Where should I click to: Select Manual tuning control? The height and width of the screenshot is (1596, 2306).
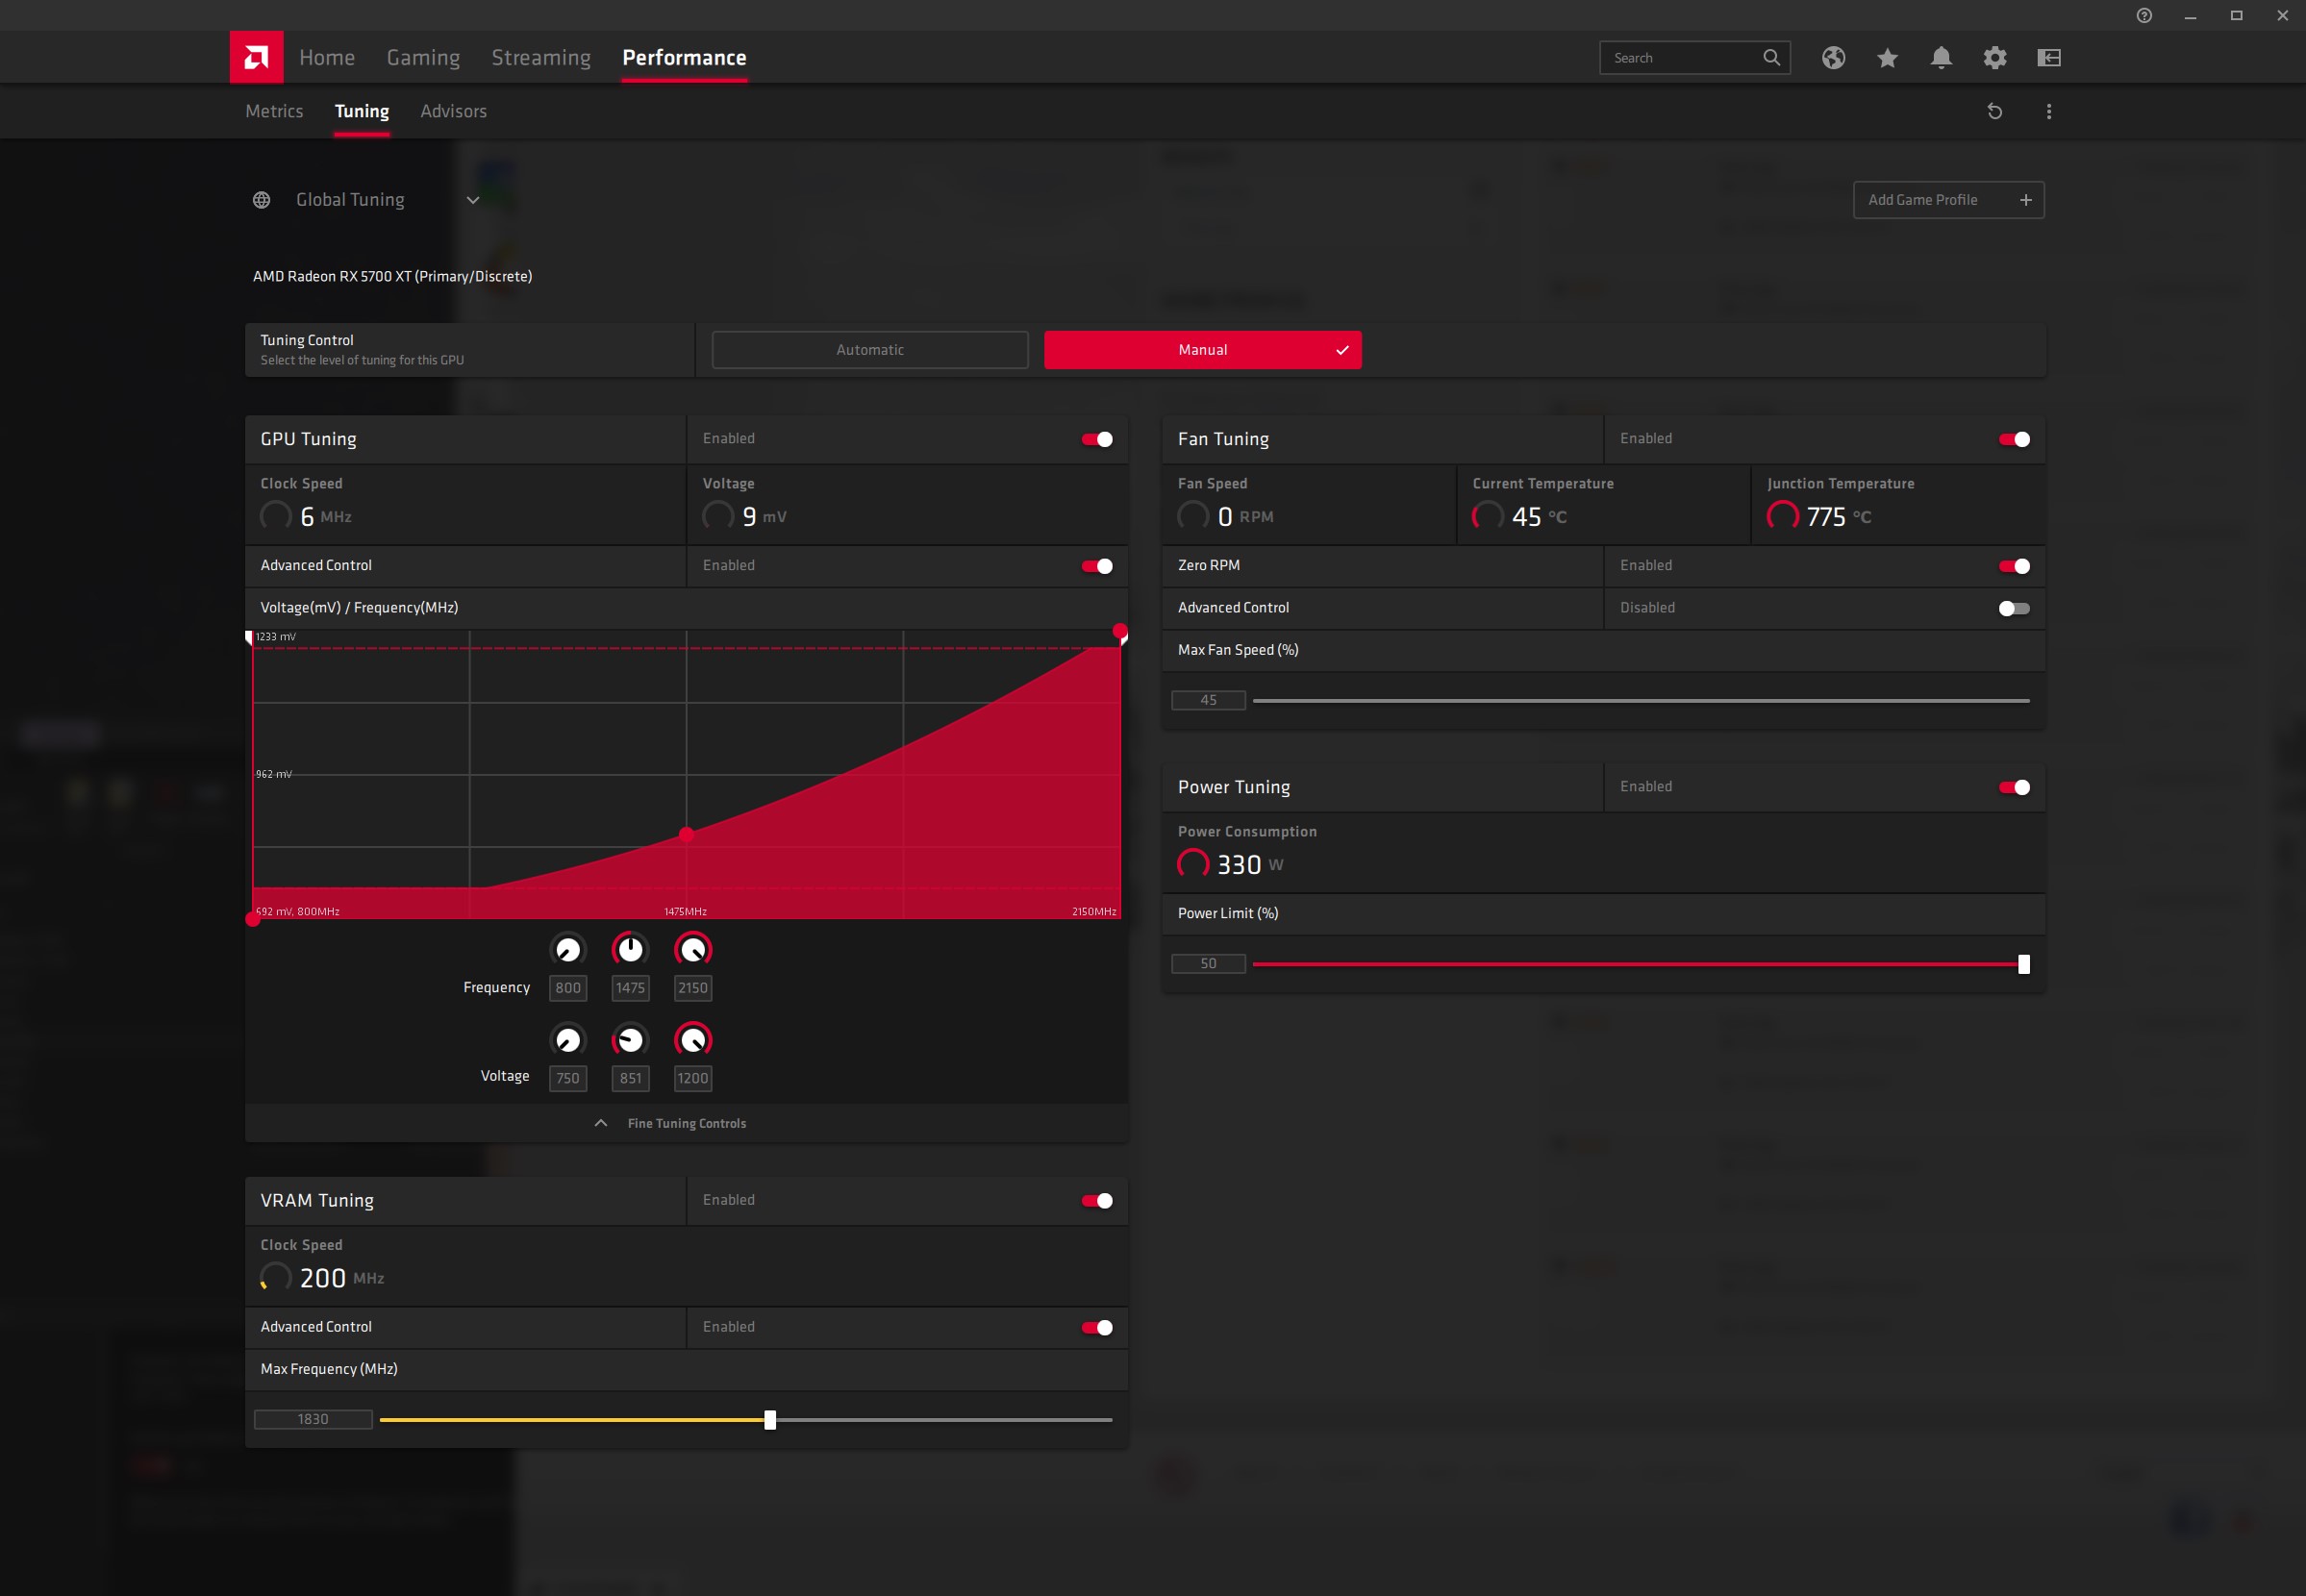click(x=1203, y=350)
